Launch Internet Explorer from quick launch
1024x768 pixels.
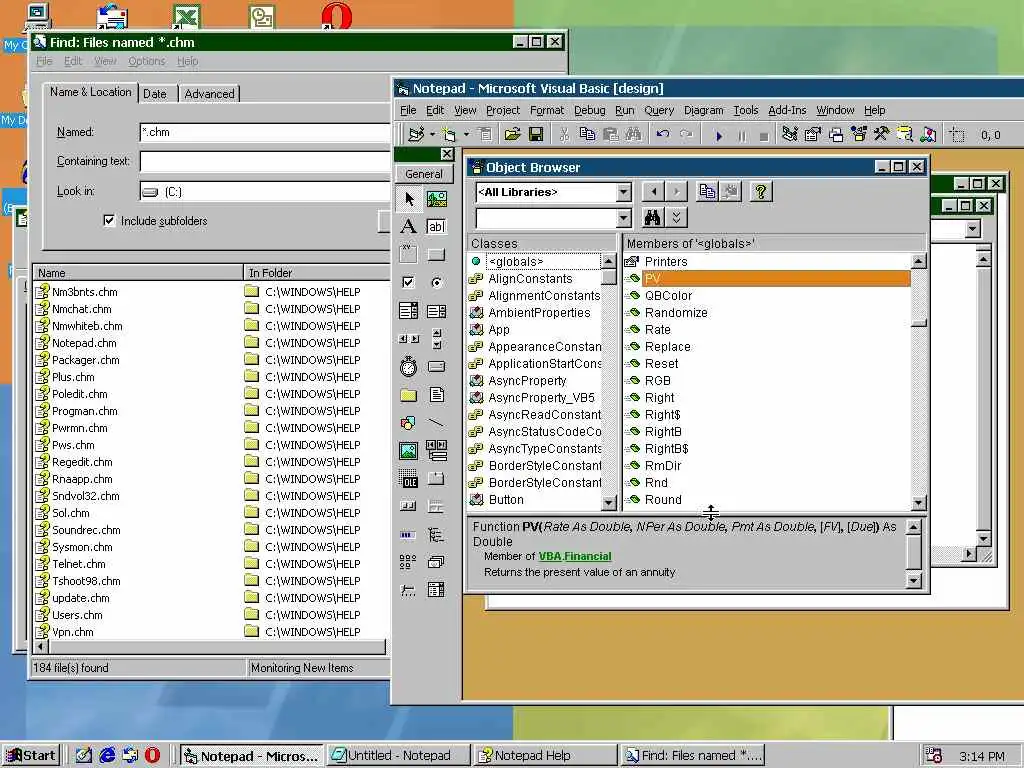[x=107, y=756]
